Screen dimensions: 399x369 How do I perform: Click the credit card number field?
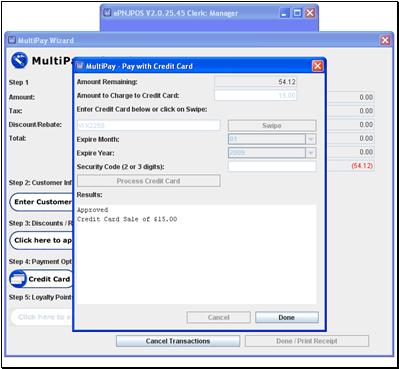coord(148,126)
